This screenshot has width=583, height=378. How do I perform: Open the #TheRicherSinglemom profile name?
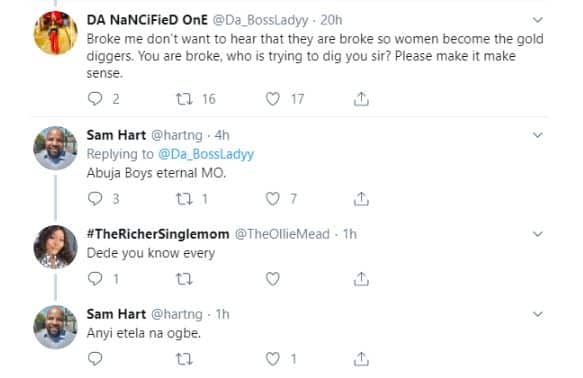[x=158, y=234]
